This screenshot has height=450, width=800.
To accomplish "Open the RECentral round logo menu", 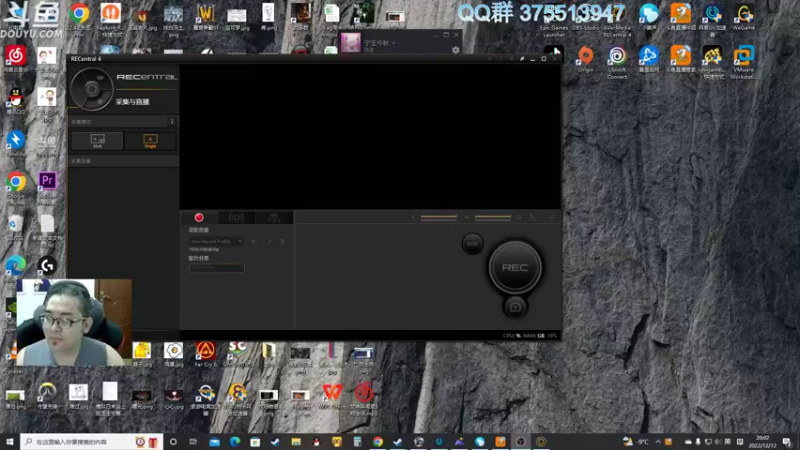I will tap(92, 89).
